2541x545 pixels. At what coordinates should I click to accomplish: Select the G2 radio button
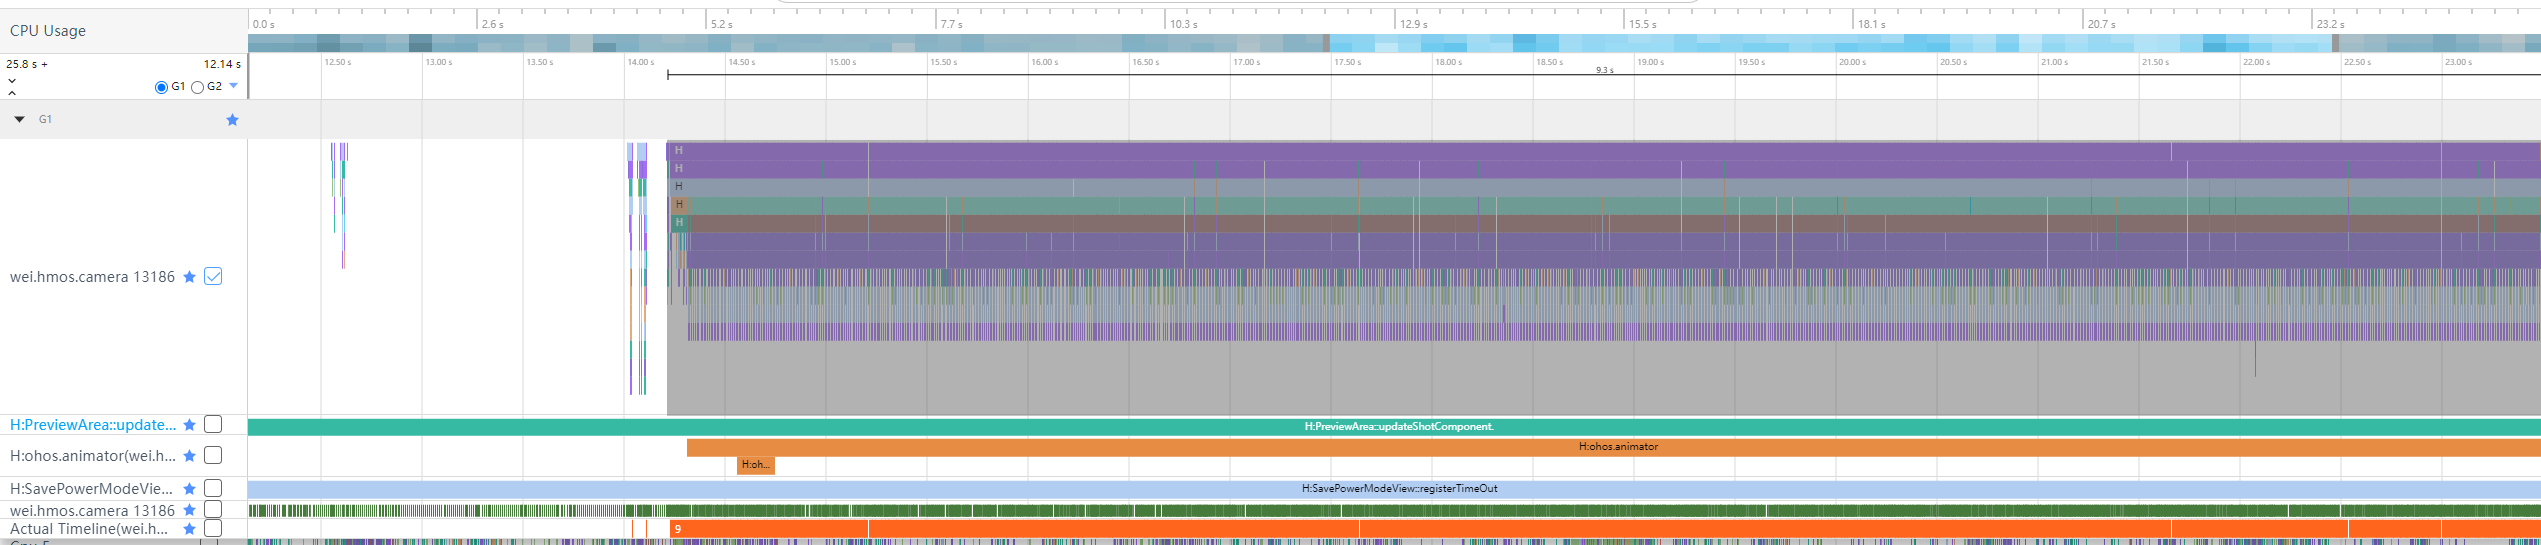coord(198,87)
